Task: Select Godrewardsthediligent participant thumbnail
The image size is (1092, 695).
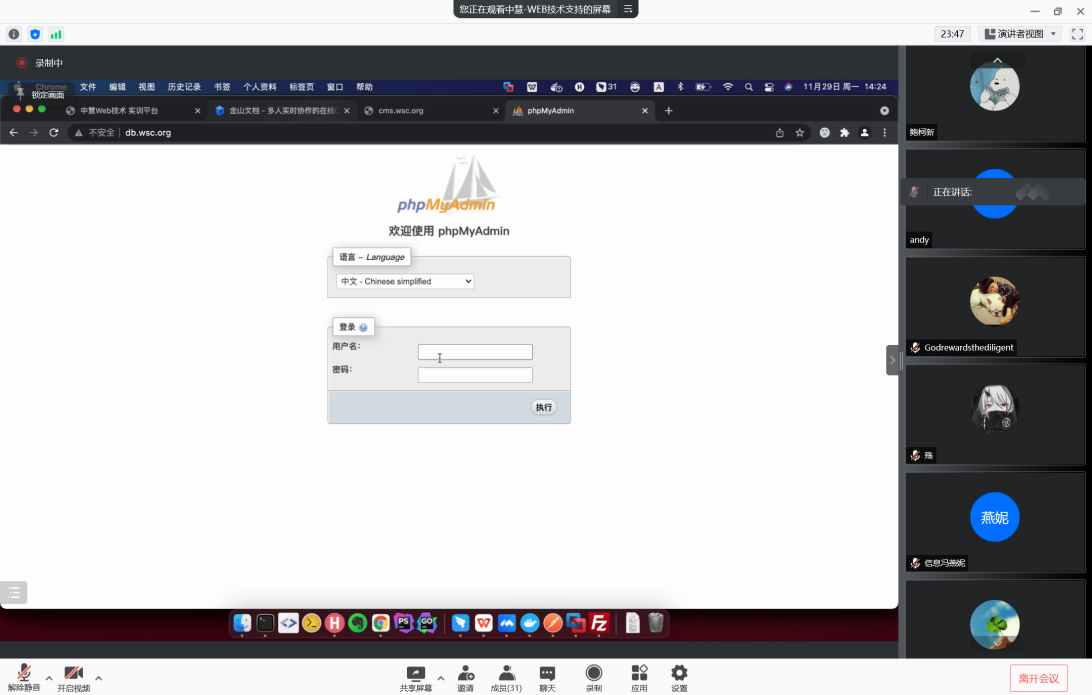Action: [x=995, y=307]
